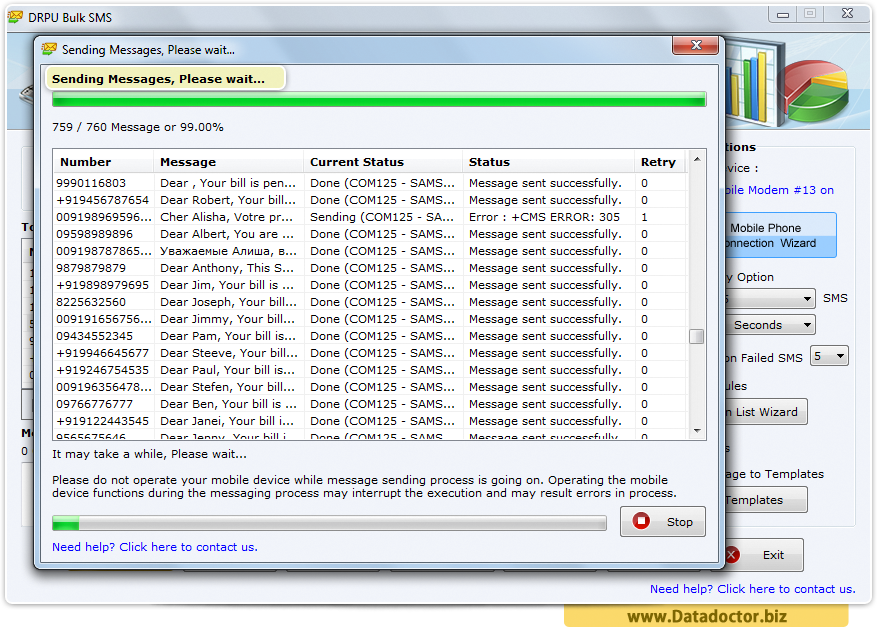The height and width of the screenshot is (627, 877).
Task: Click the Stop button
Action: (x=663, y=522)
